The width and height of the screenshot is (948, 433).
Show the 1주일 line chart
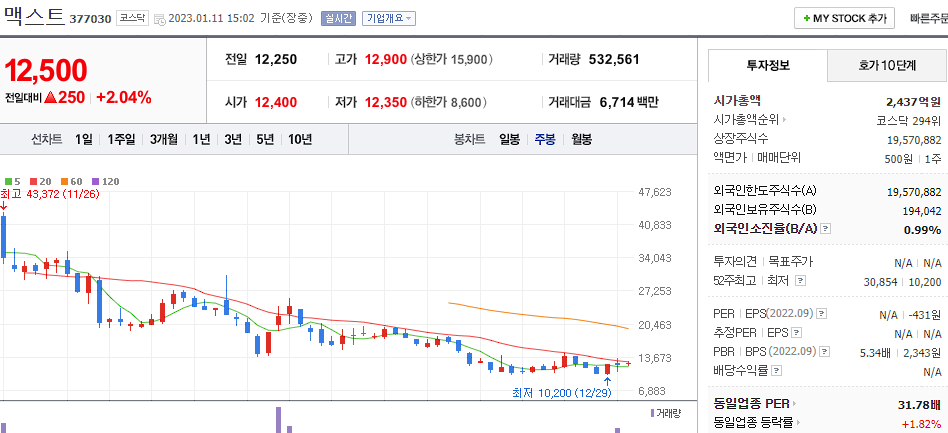click(x=121, y=140)
